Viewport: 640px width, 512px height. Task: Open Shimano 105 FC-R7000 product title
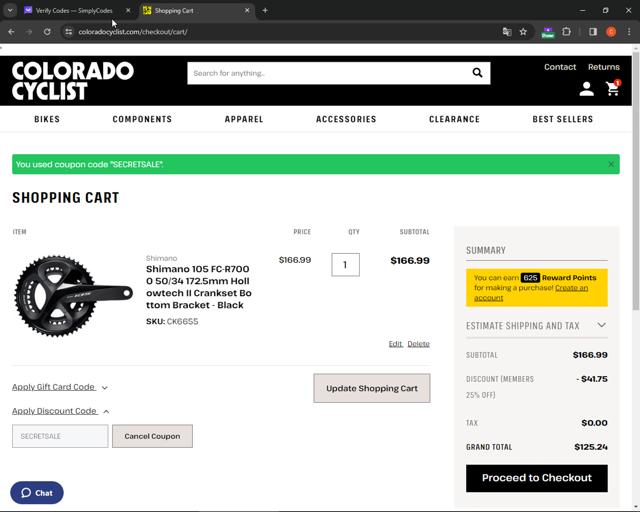point(199,287)
